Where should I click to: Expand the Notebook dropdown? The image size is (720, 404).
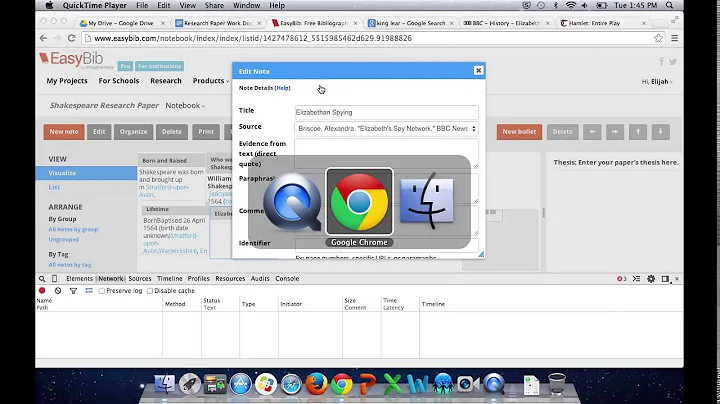coord(185,106)
